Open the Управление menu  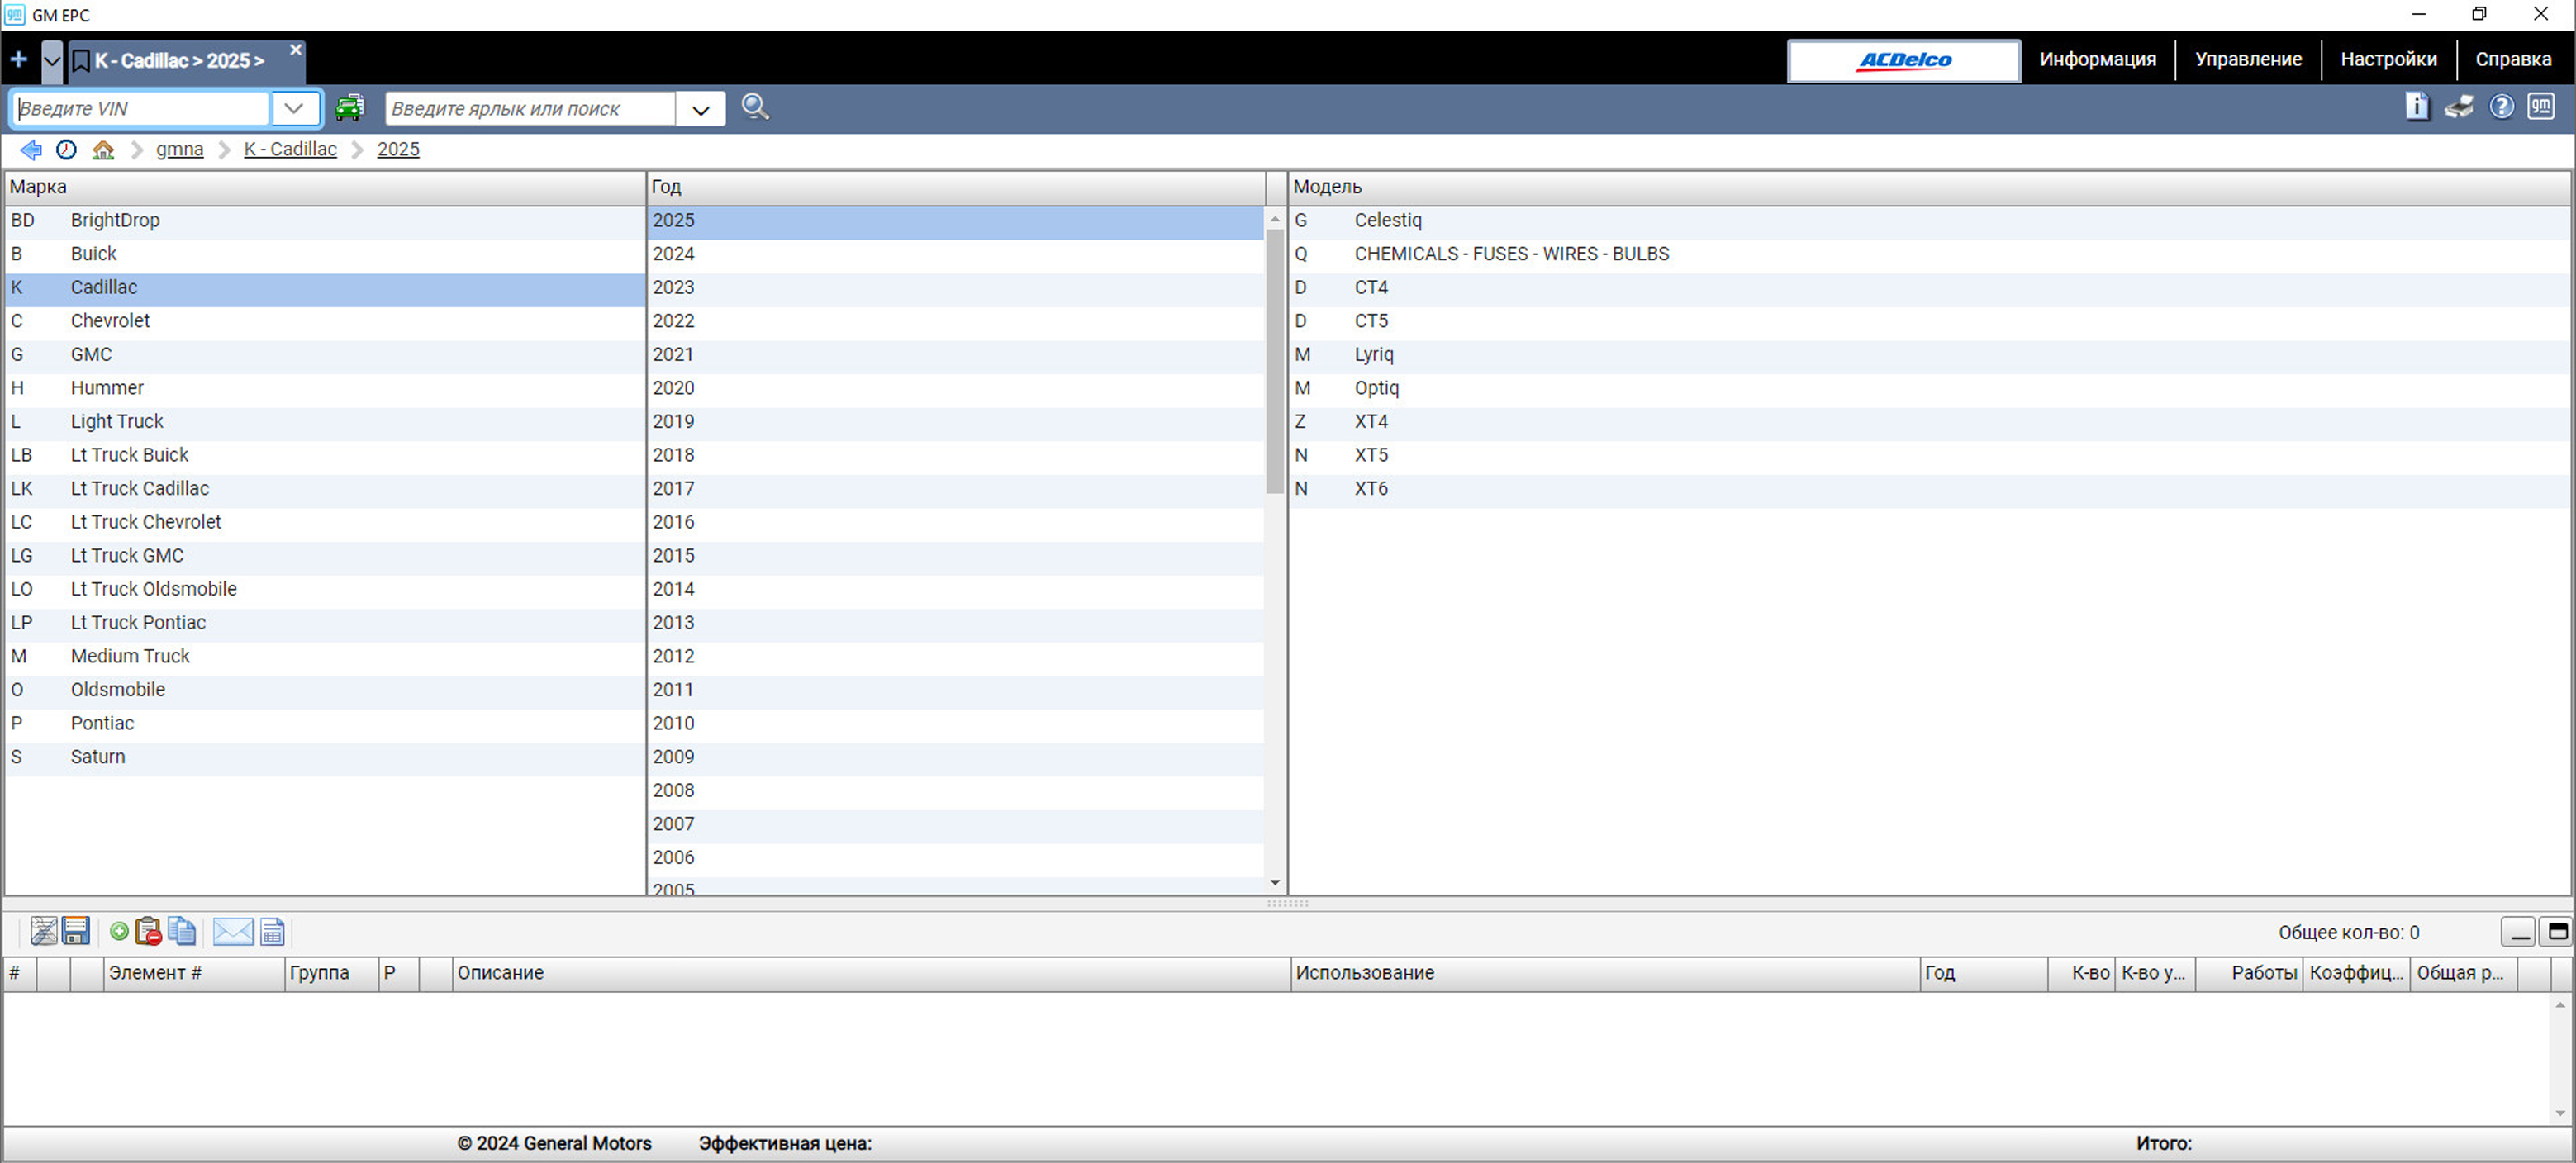(2248, 59)
